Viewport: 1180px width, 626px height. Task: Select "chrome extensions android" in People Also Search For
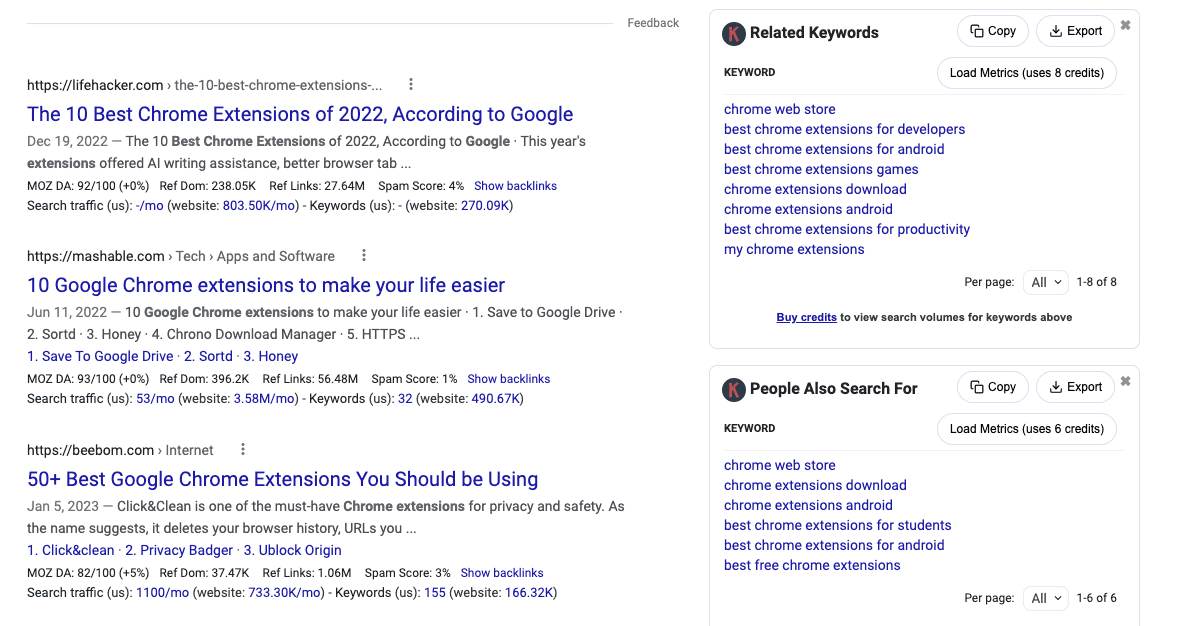pos(808,506)
